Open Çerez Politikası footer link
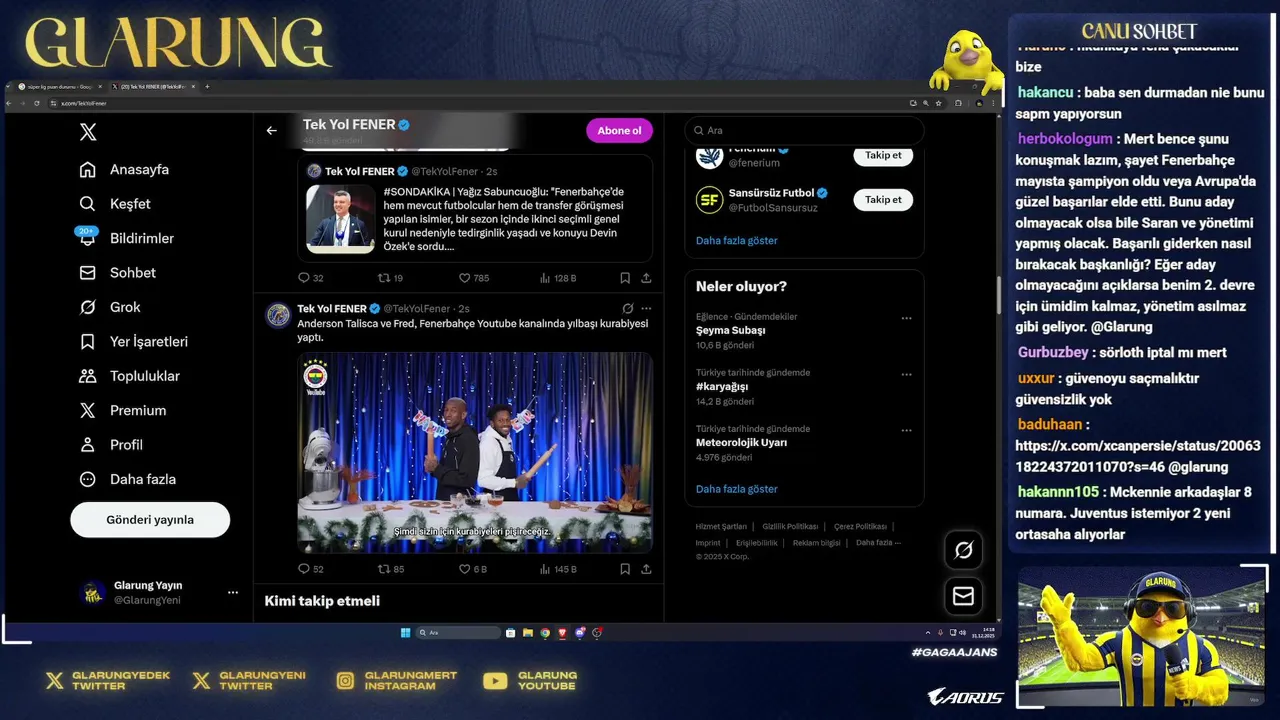 click(860, 526)
